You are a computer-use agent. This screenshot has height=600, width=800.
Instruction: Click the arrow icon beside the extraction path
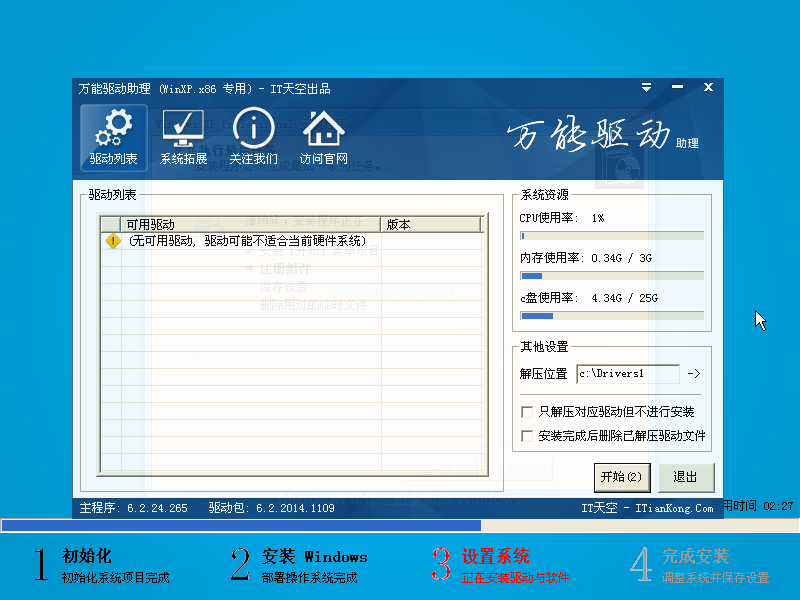tap(694, 374)
